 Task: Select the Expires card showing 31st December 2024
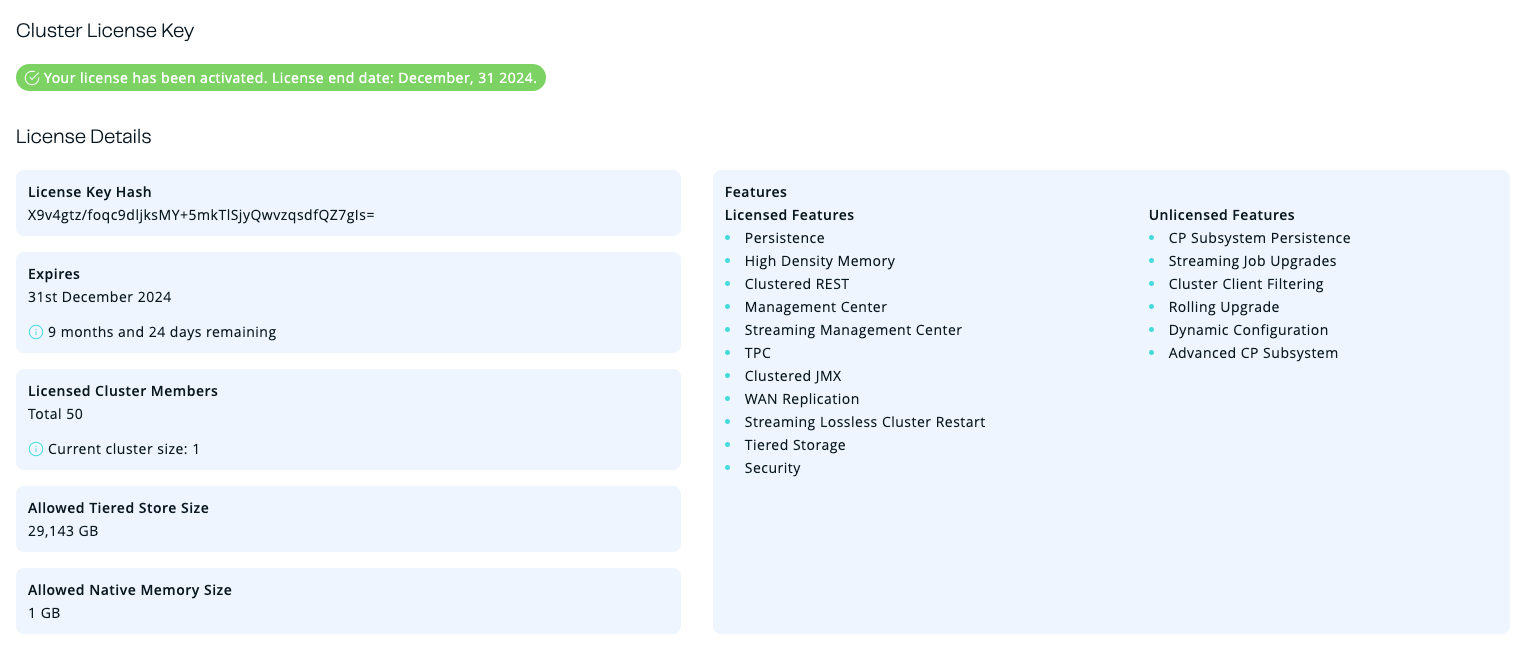click(348, 303)
